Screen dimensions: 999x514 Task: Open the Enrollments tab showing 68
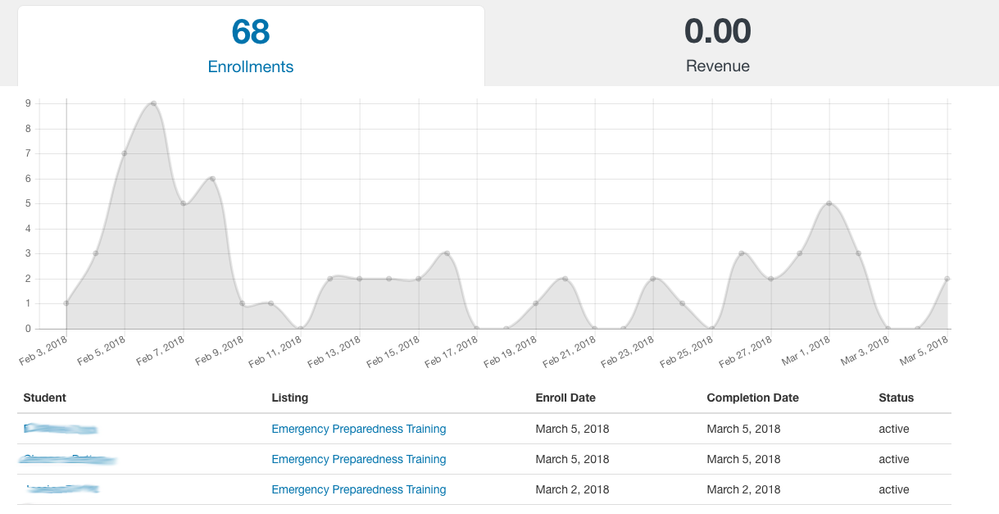coord(250,47)
